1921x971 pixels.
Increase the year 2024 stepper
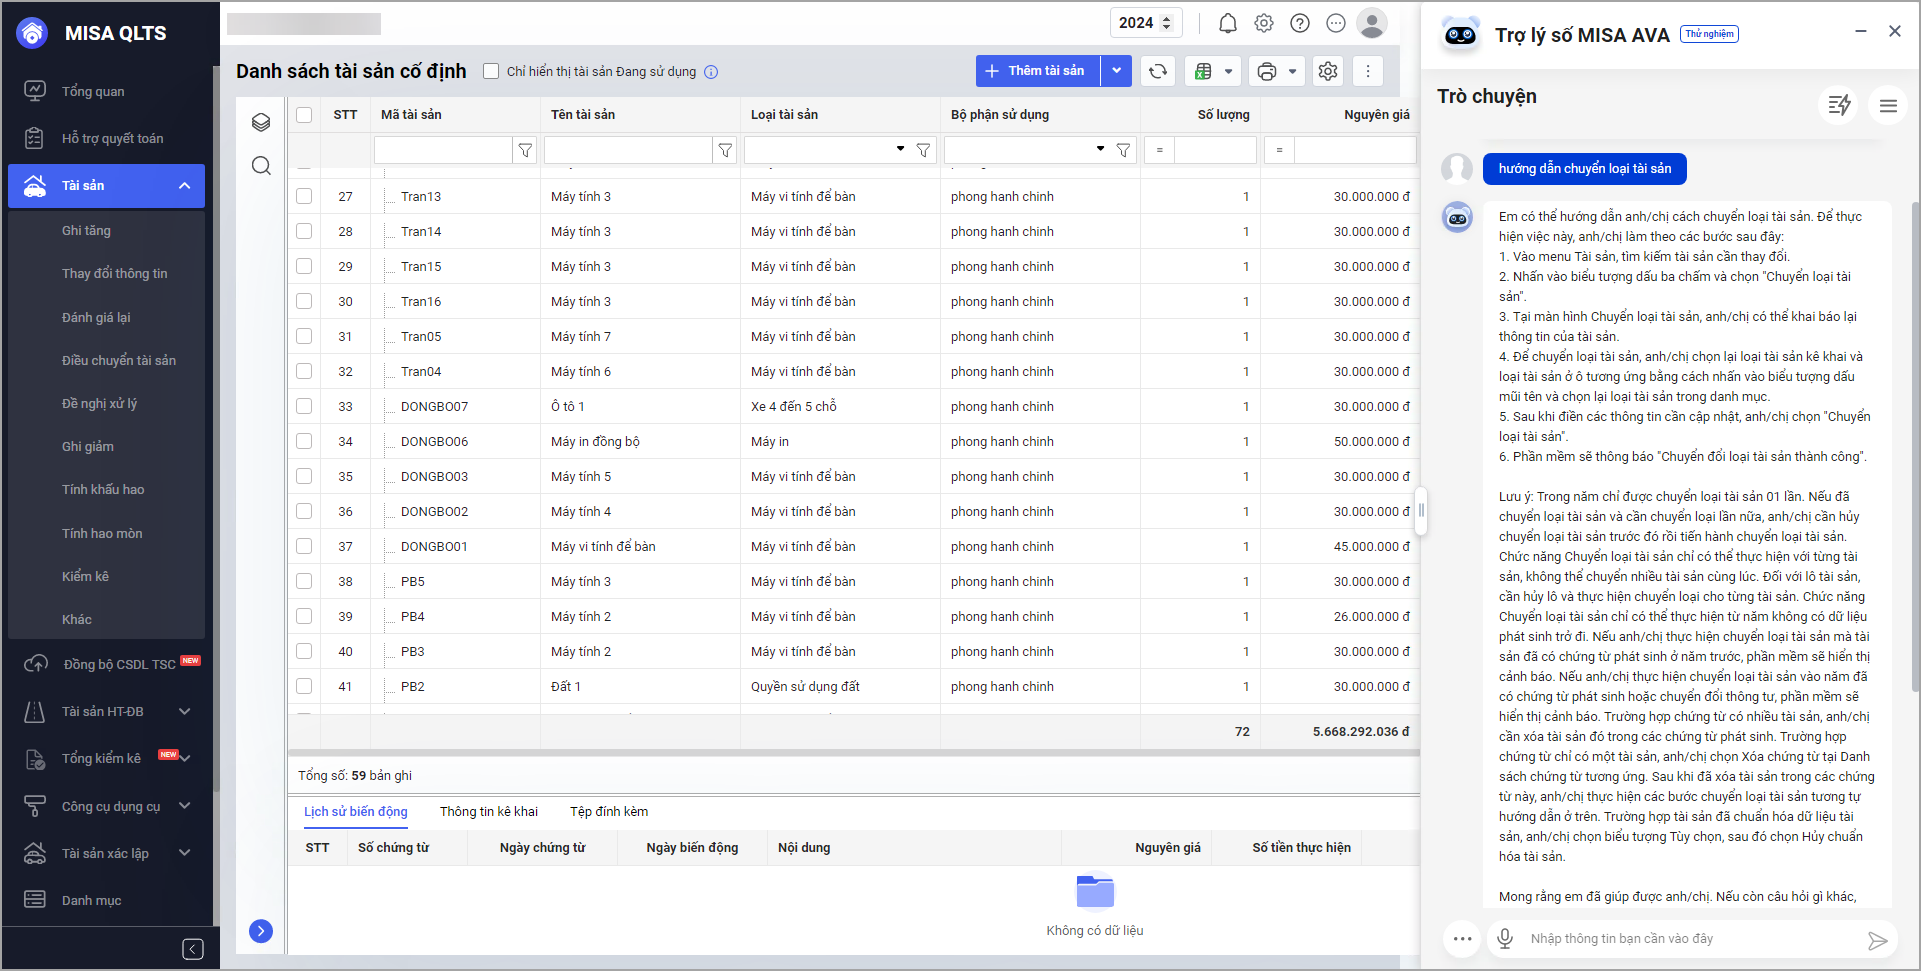(1166, 18)
